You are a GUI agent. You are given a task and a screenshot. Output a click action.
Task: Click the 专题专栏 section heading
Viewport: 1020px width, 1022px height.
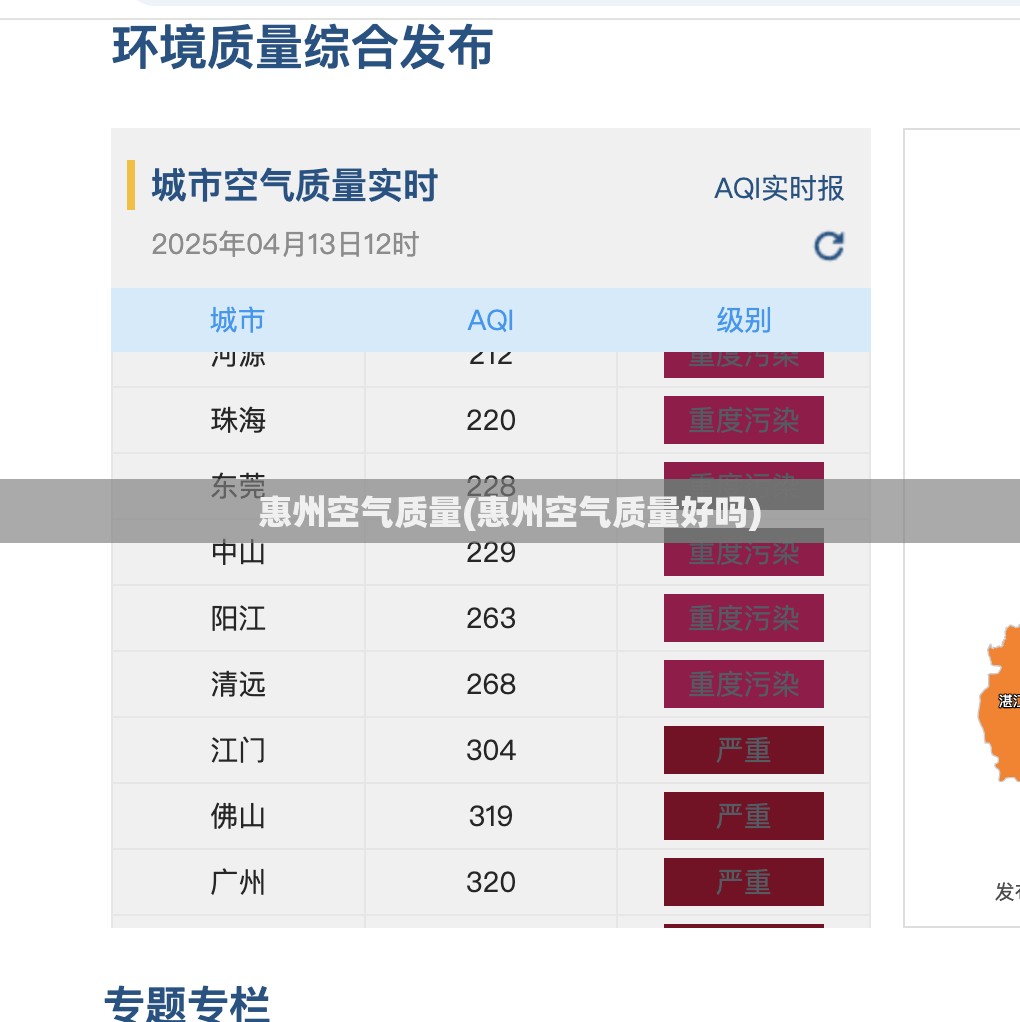187,1004
